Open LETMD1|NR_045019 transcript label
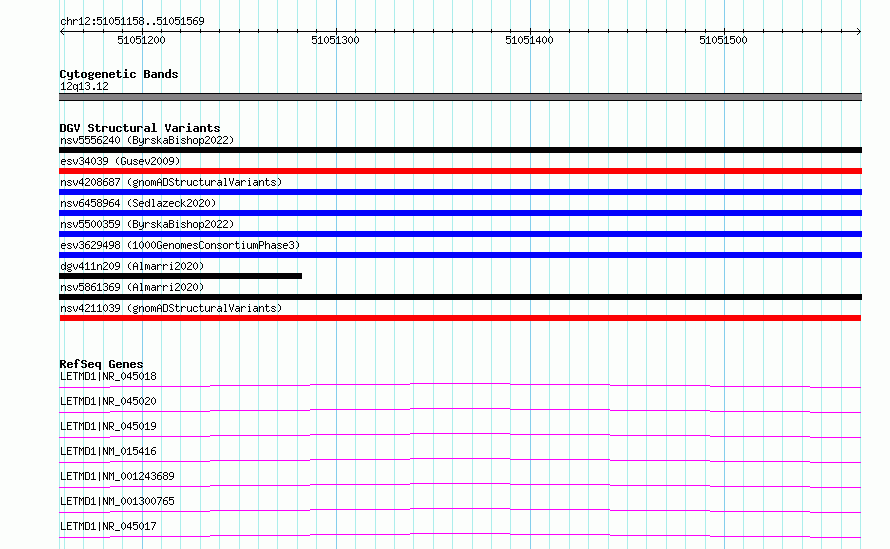This screenshot has width=890, height=549. point(108,426)
